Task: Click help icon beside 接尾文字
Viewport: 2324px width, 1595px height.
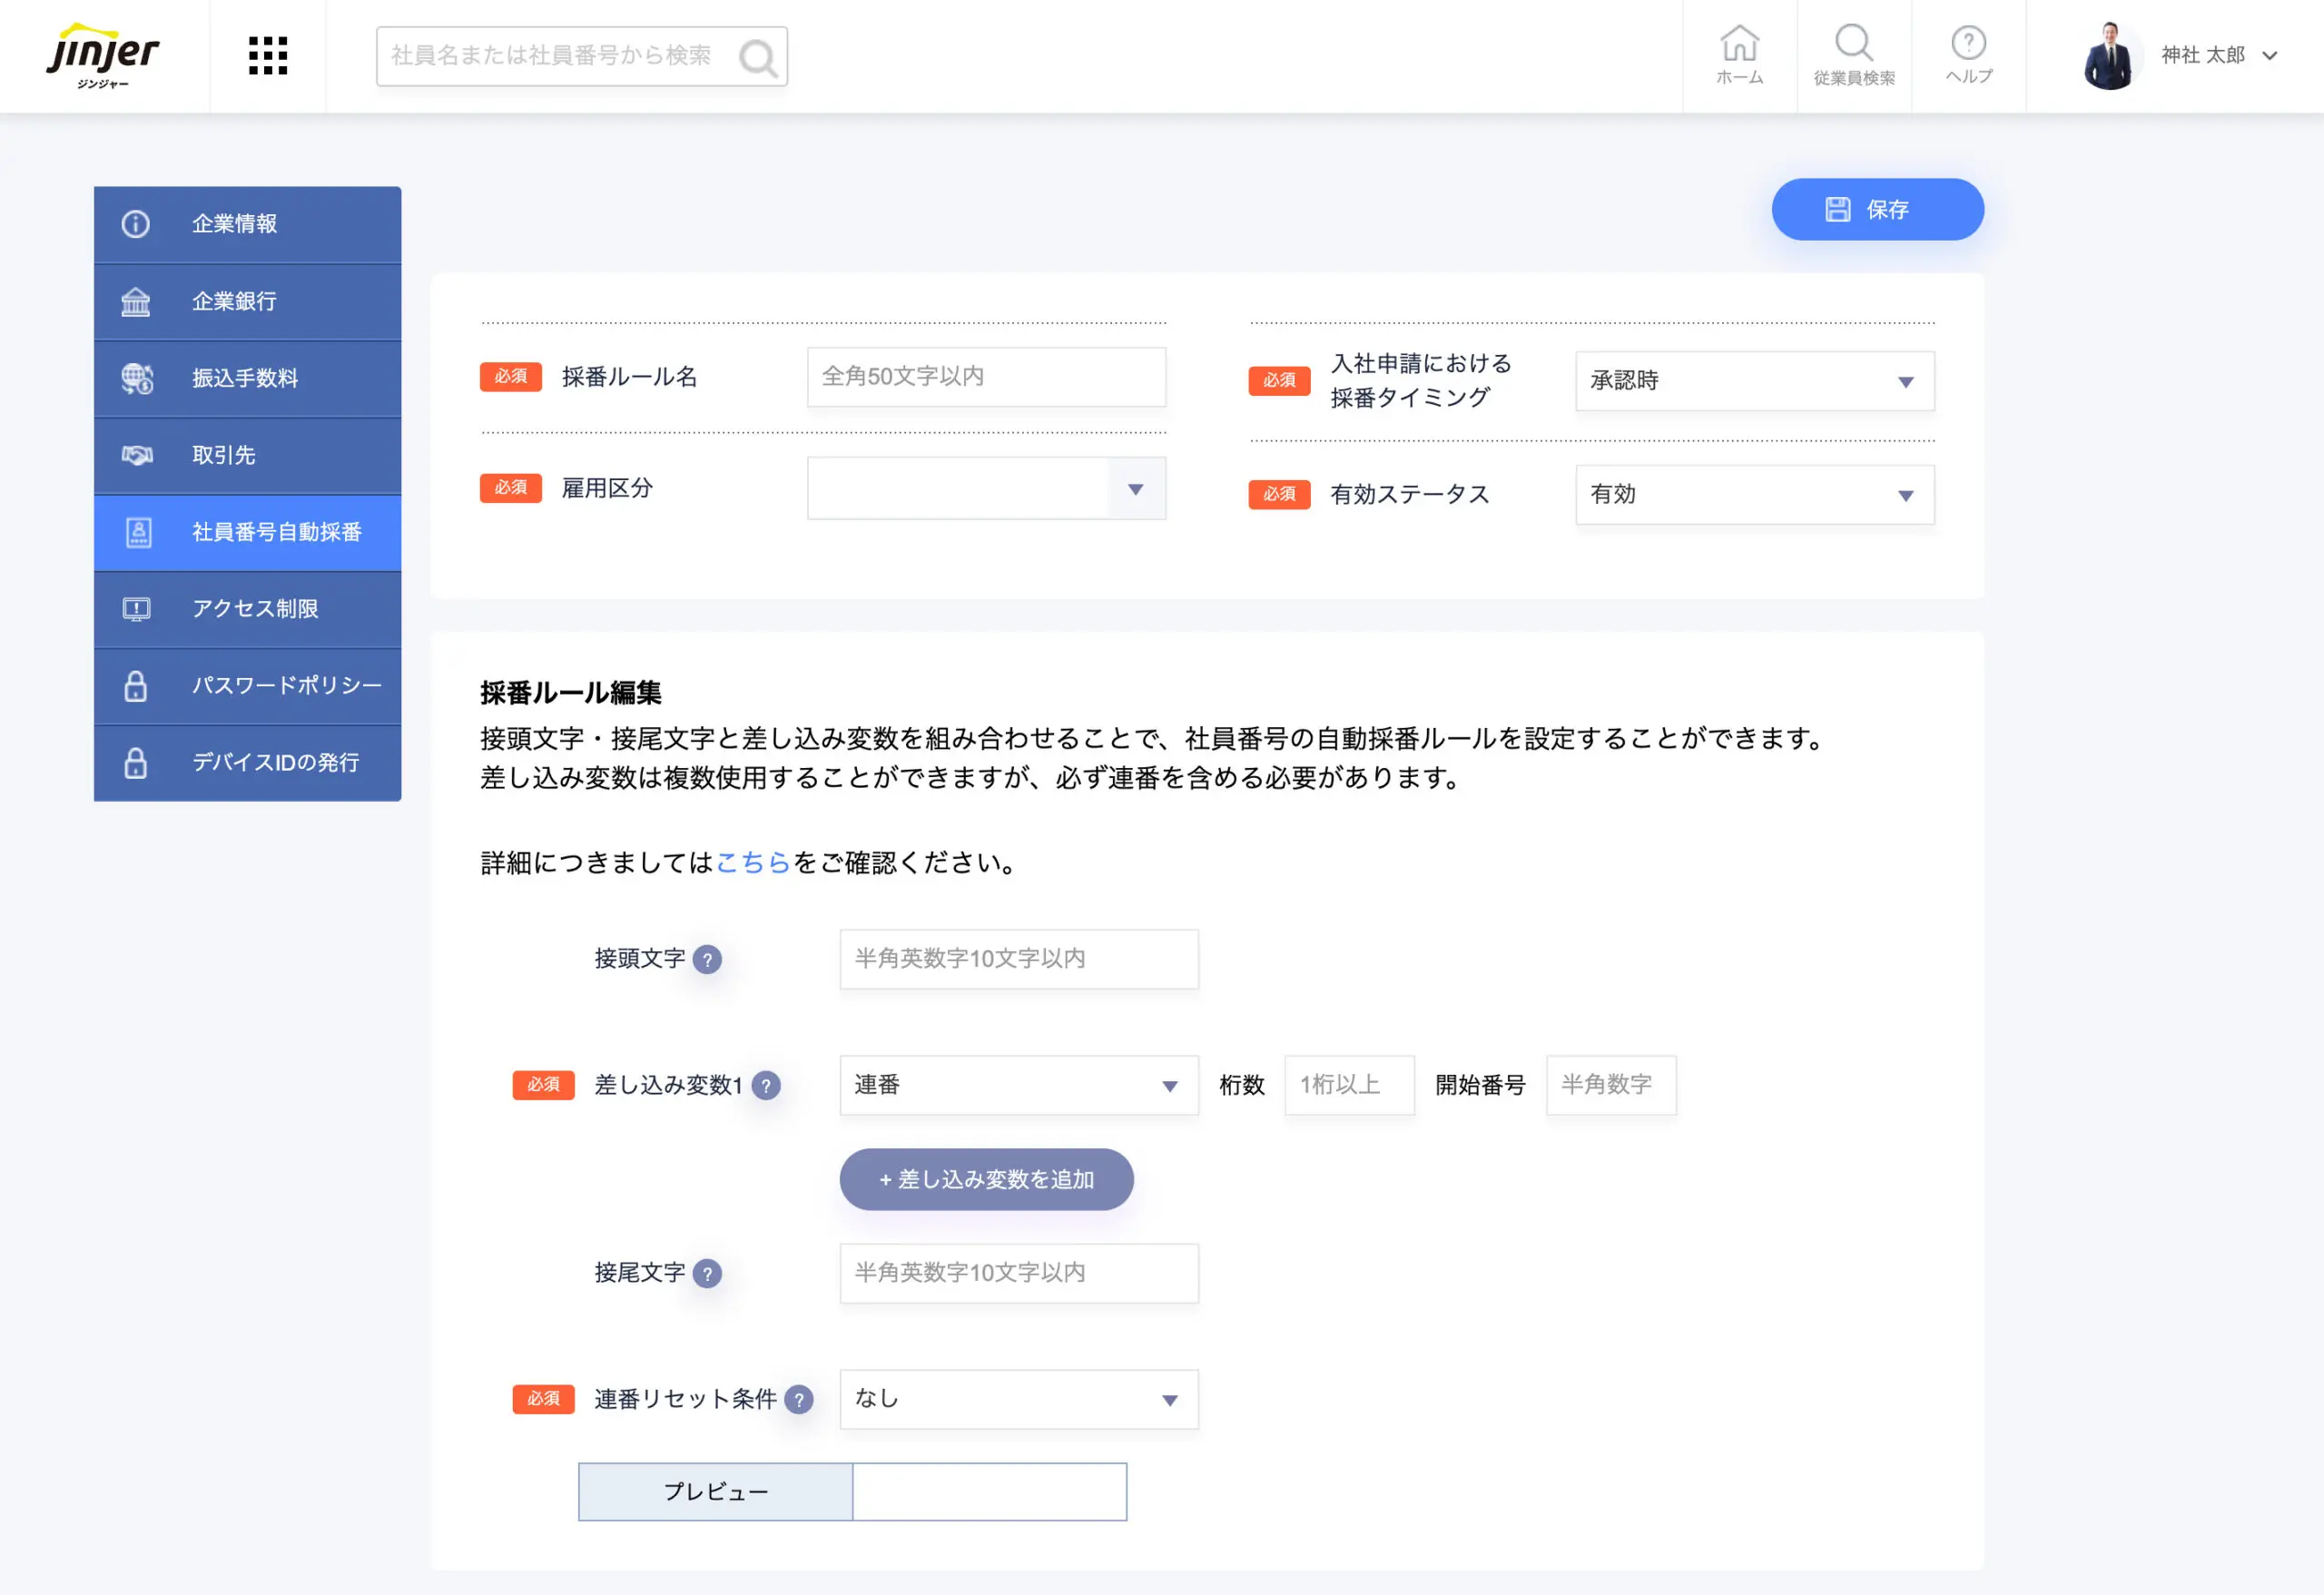Action: point(707,1273)
